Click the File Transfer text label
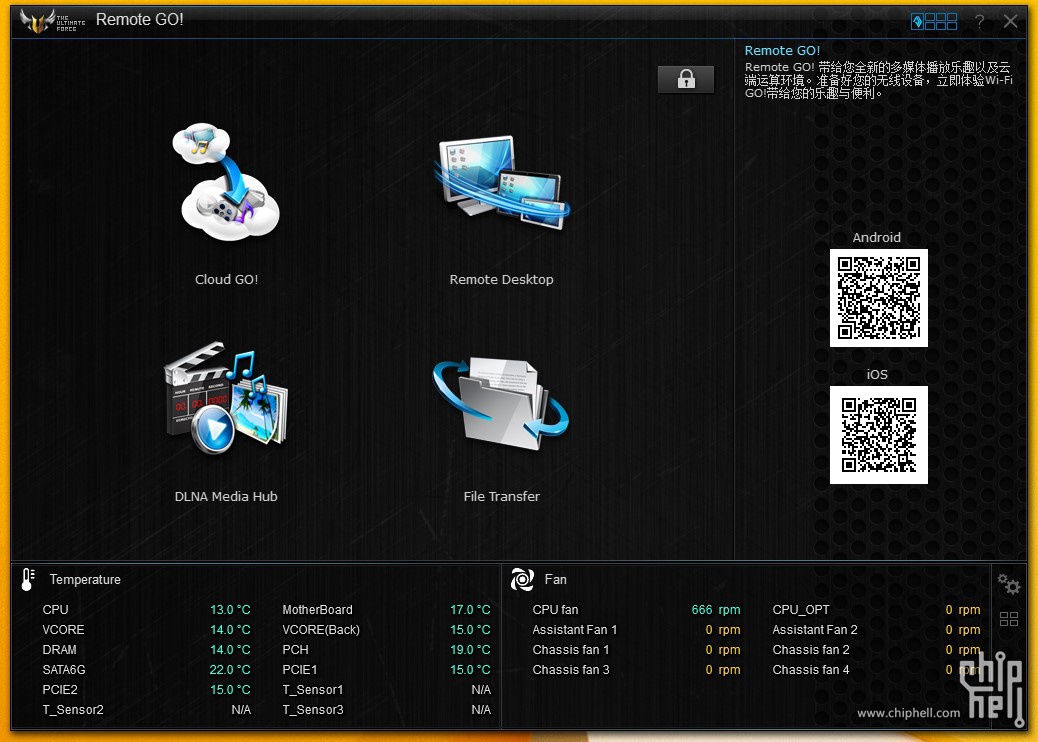Image resolution: width=1038 pixels, height=742 pixels. pos(501,496)
